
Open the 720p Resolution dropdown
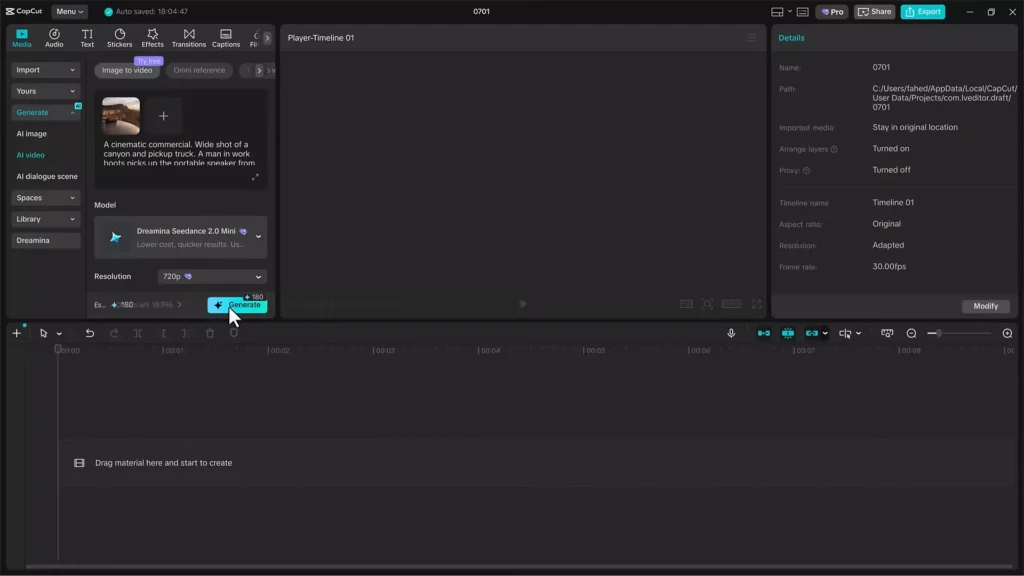[x=212, y=277]
